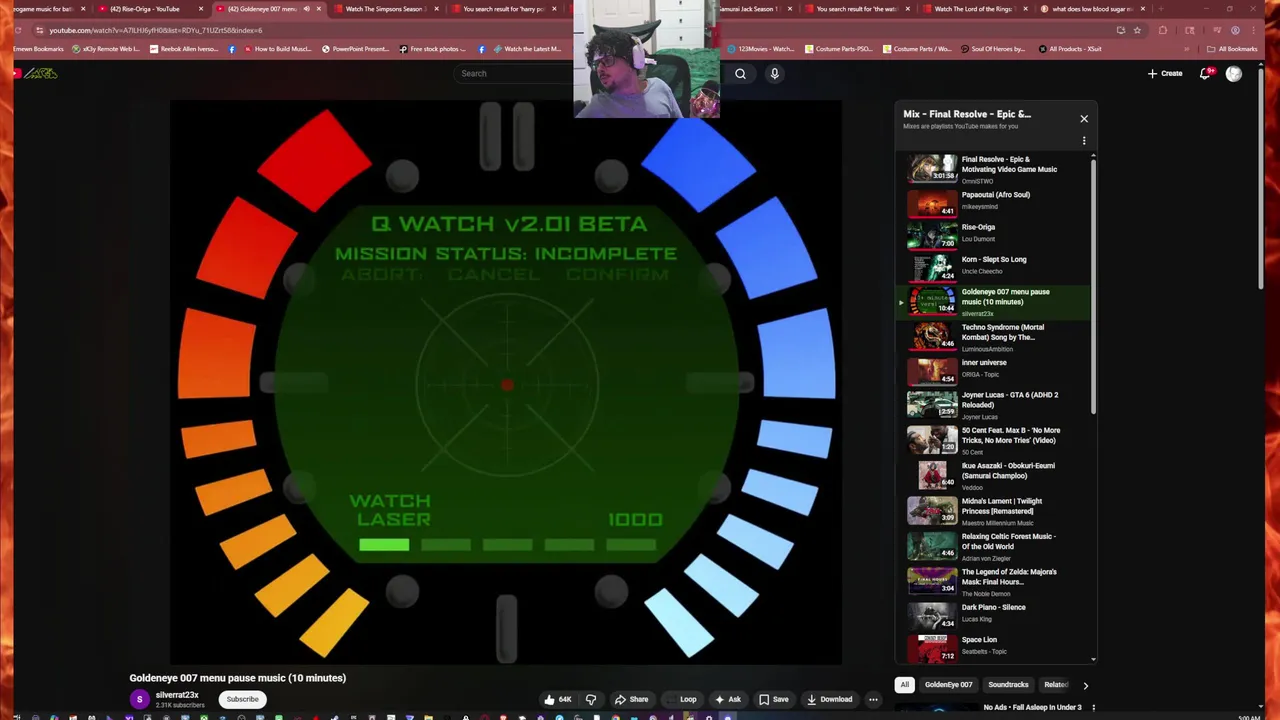Show more filter chips with the right chevron

tap(1086, 685)
